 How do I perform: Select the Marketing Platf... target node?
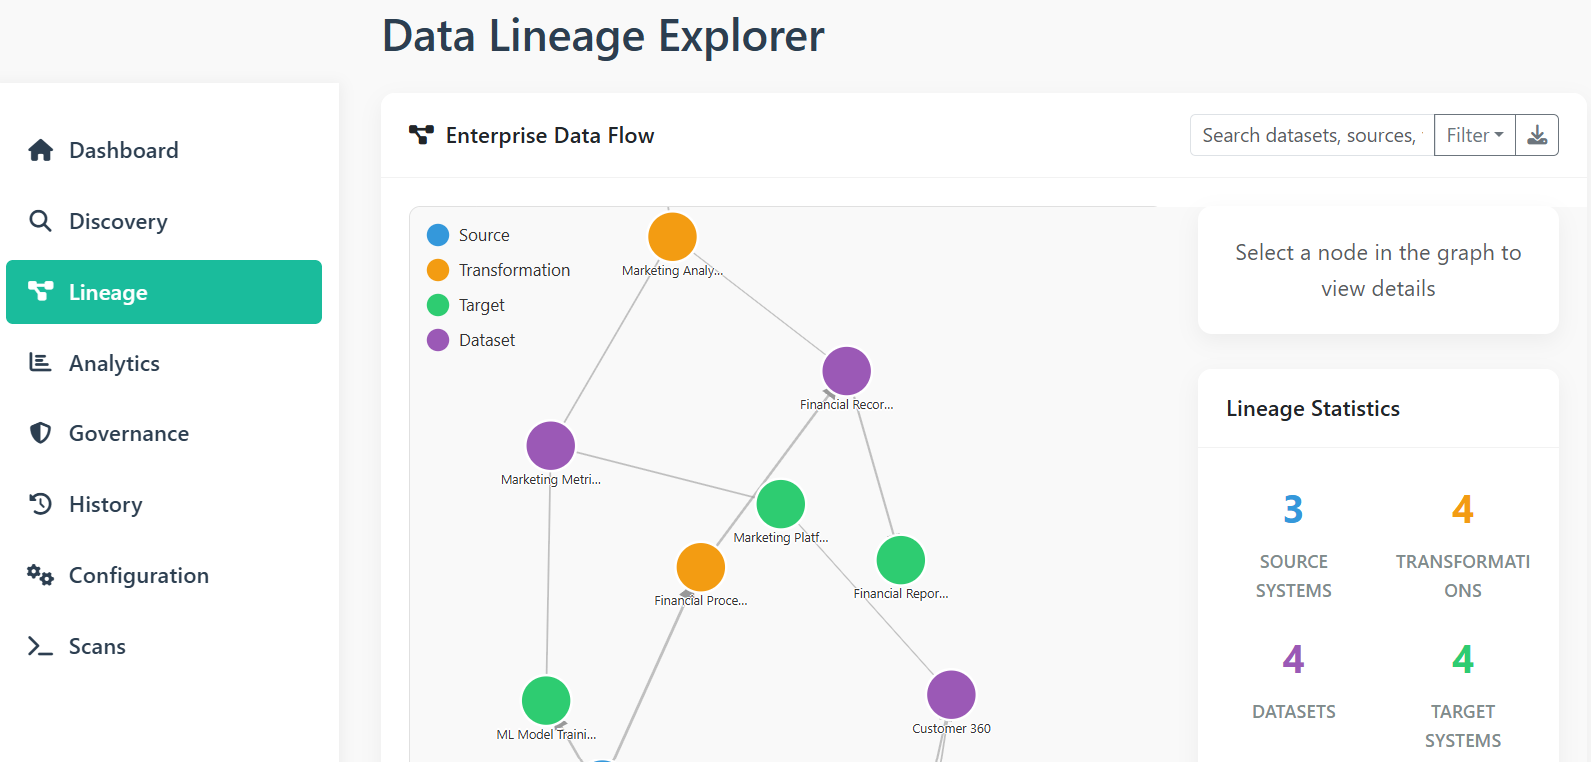[x=781, y=504]
